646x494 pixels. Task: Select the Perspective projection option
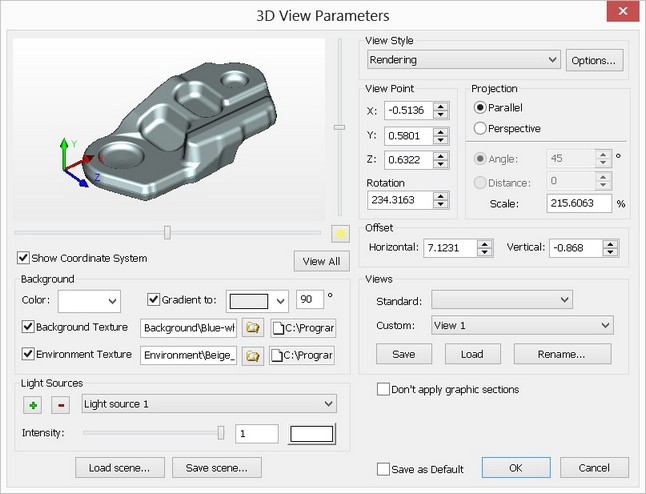(480, 128)
